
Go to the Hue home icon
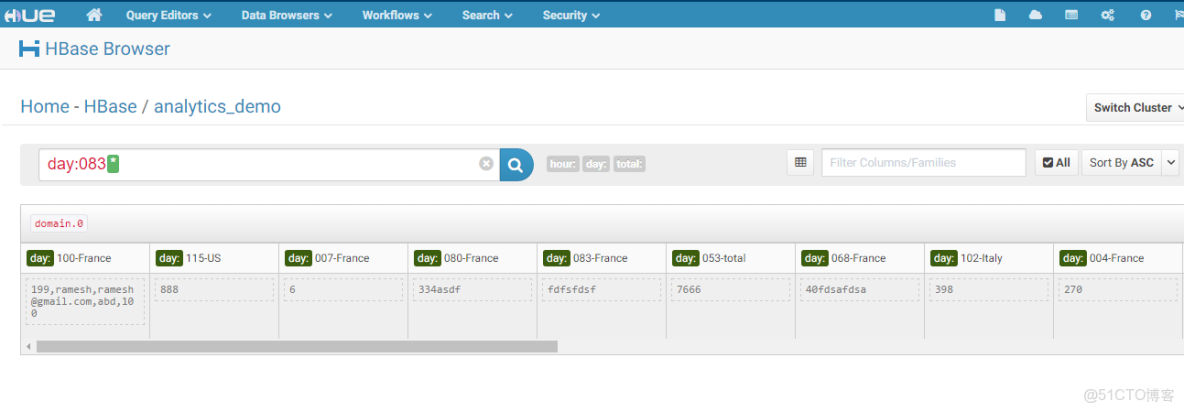coord(94,14)
